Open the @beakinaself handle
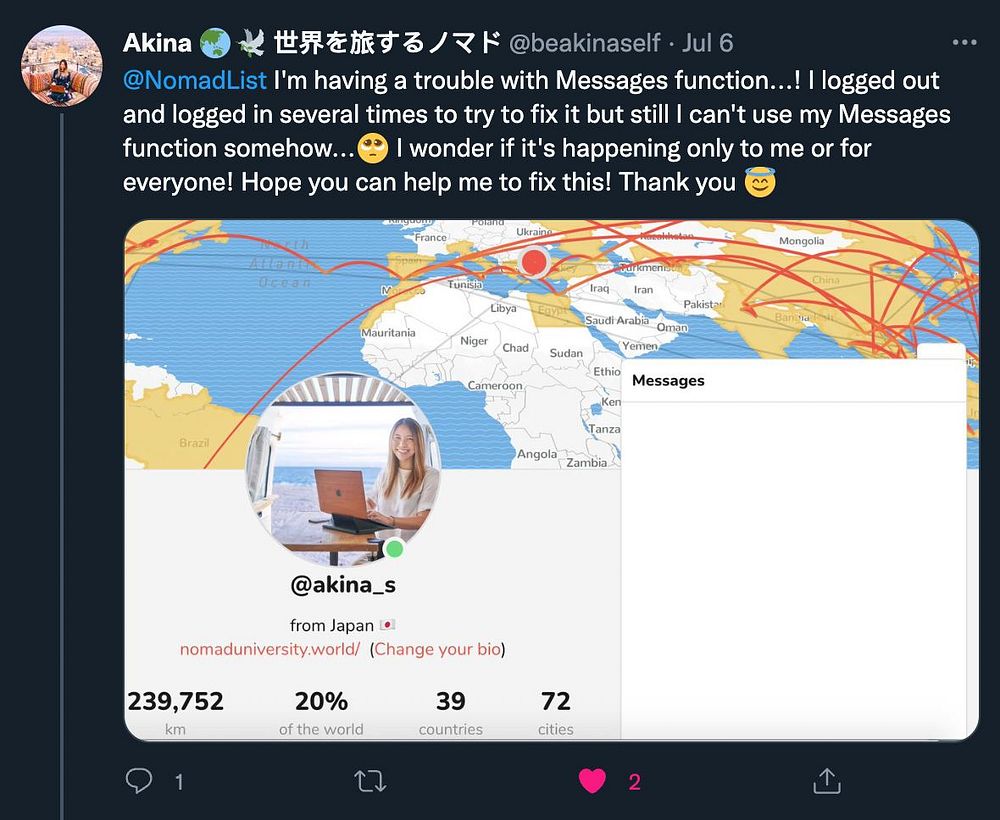The height and width of the screenshot is (820, 1000). tap(585, 43)
